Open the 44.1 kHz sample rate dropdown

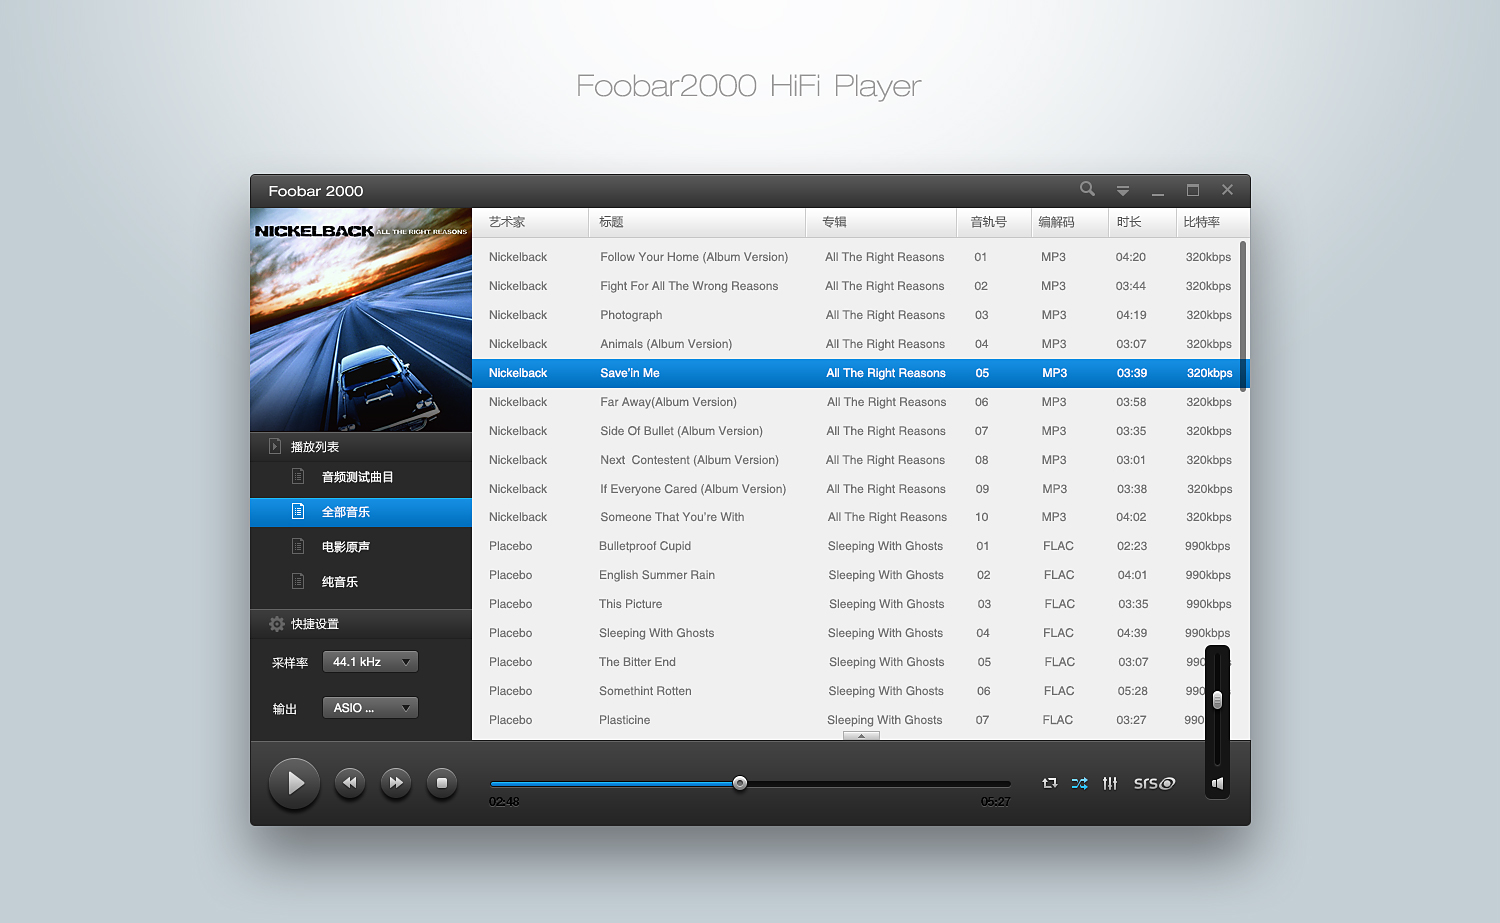(x=370, y=662)
